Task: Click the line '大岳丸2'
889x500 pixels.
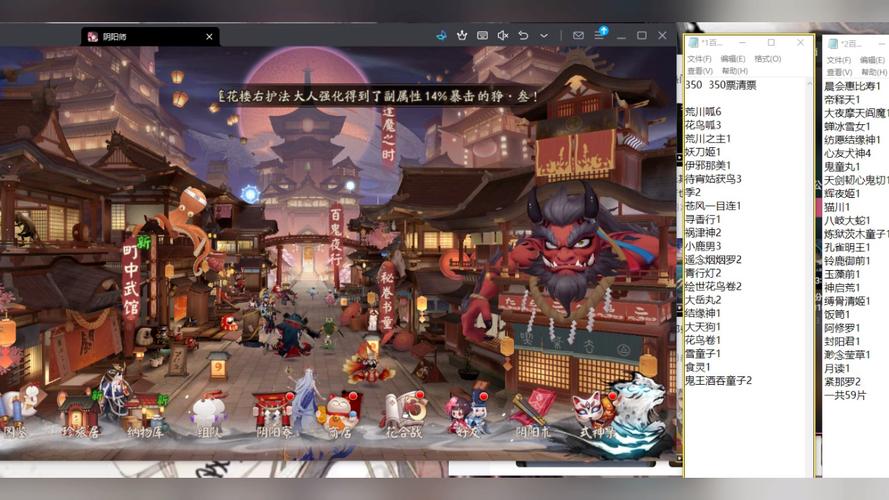Action: coord(703,299)
